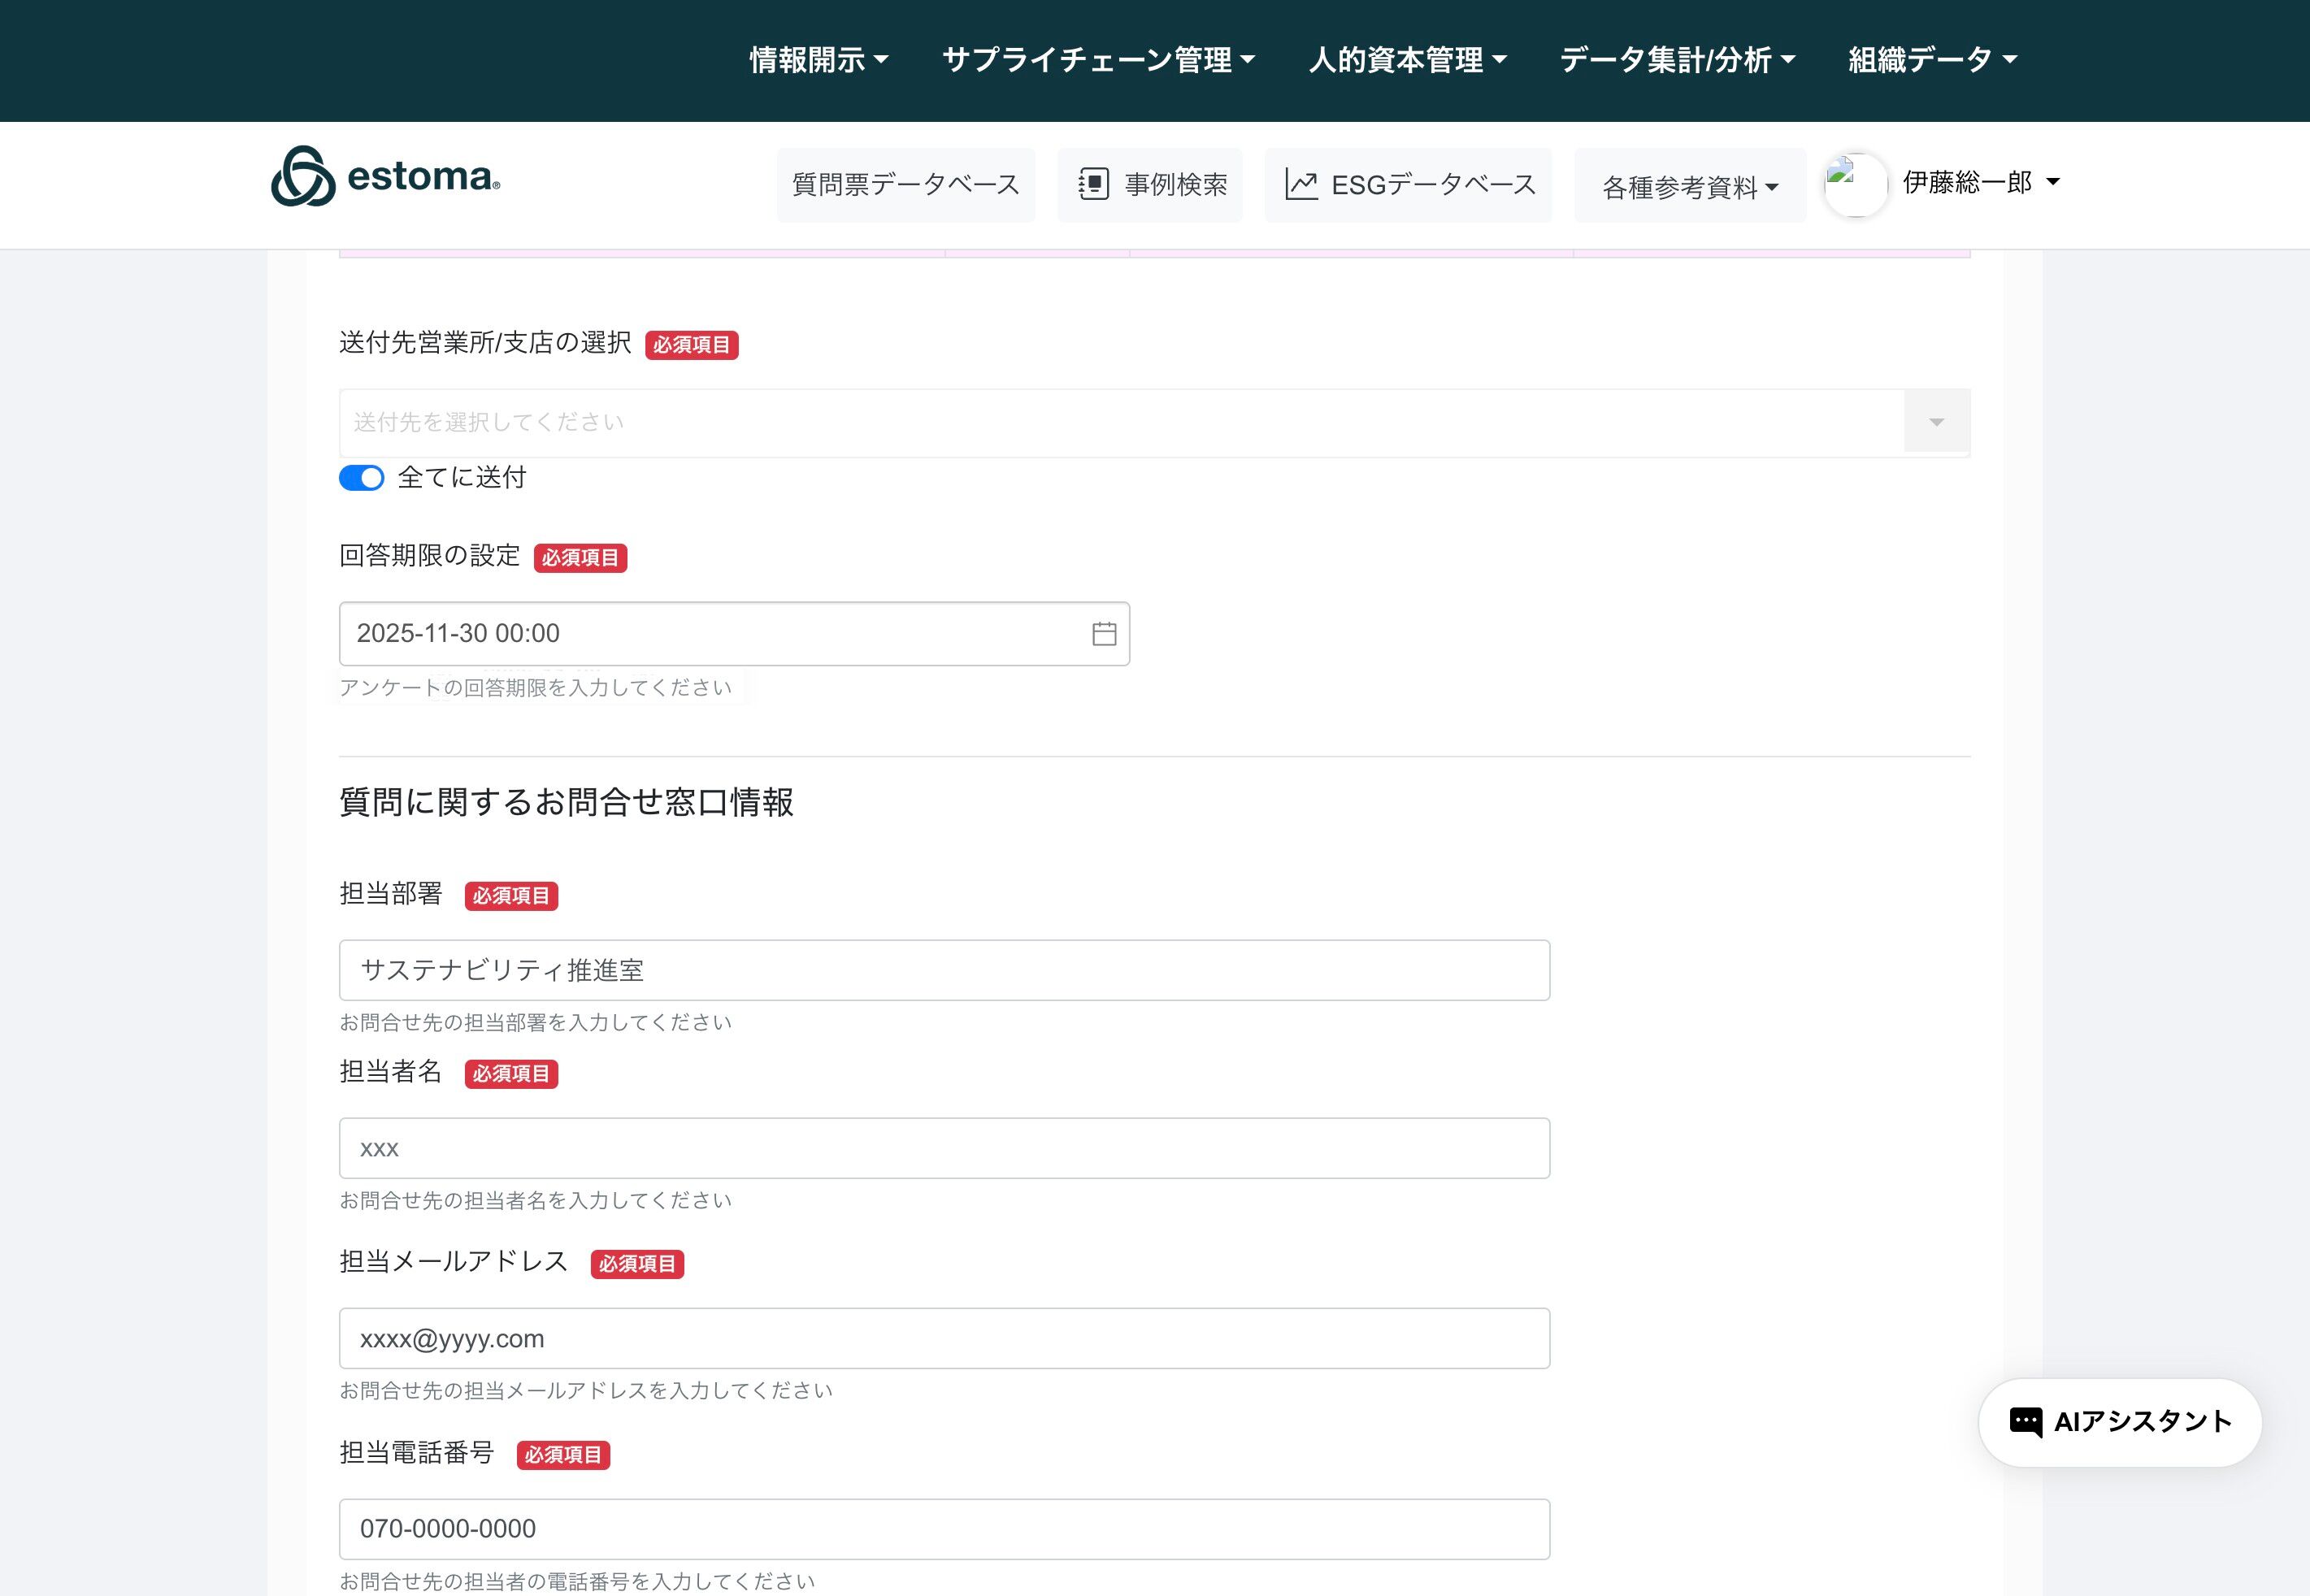
Task: Open the 情報開示 menu
Action: 818,60
